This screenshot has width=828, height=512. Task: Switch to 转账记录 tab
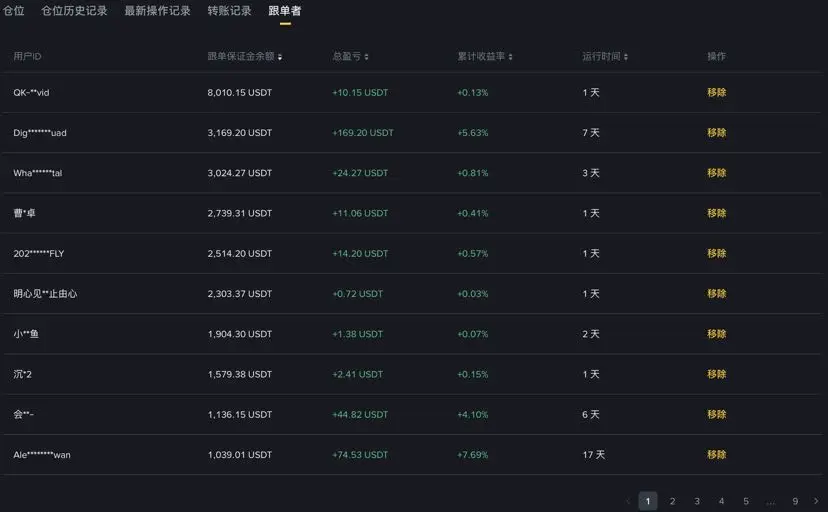(229, 11)
